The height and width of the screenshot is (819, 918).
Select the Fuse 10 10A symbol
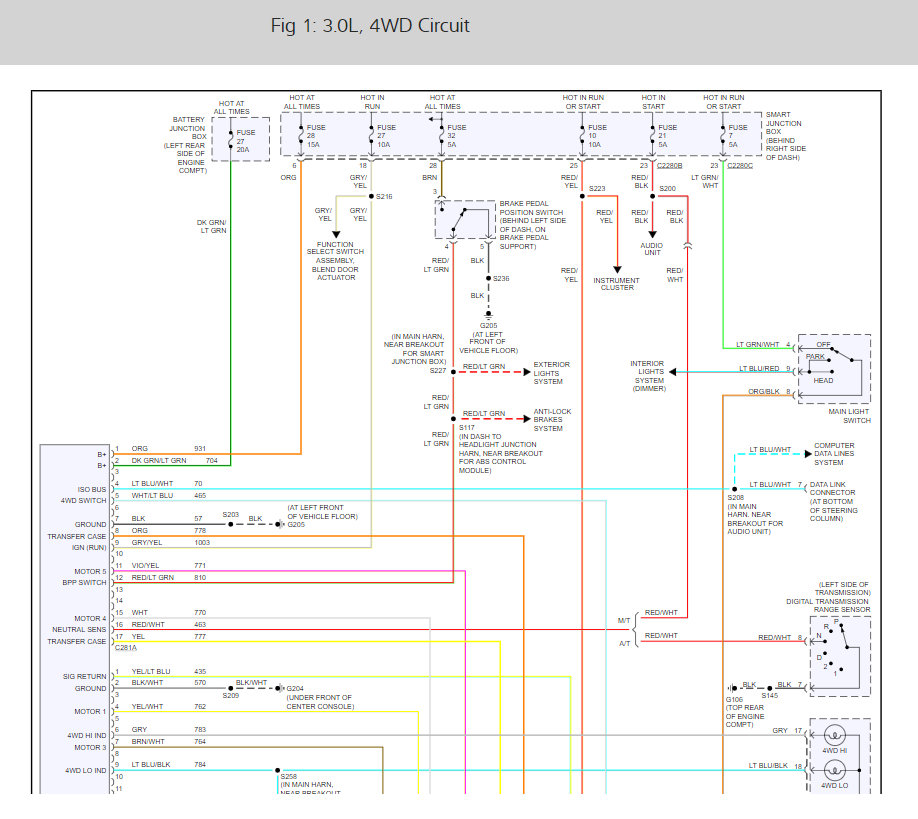pyautogui.click(x=582, y=136)
